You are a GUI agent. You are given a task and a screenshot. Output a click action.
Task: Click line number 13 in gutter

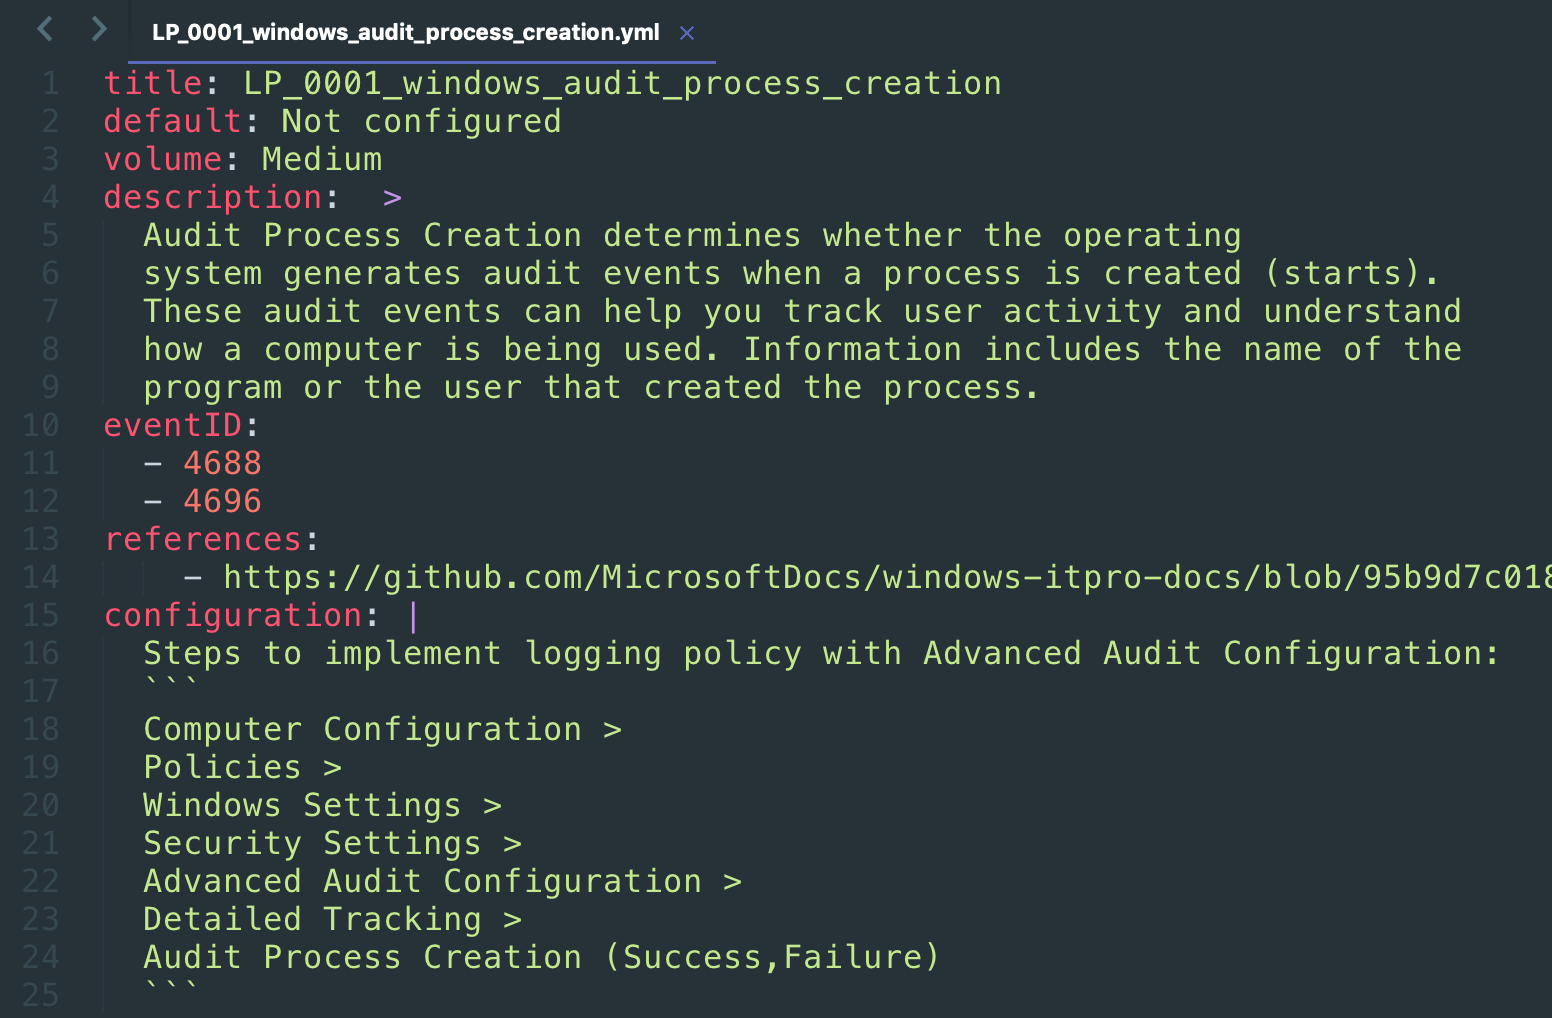[41, 539]
